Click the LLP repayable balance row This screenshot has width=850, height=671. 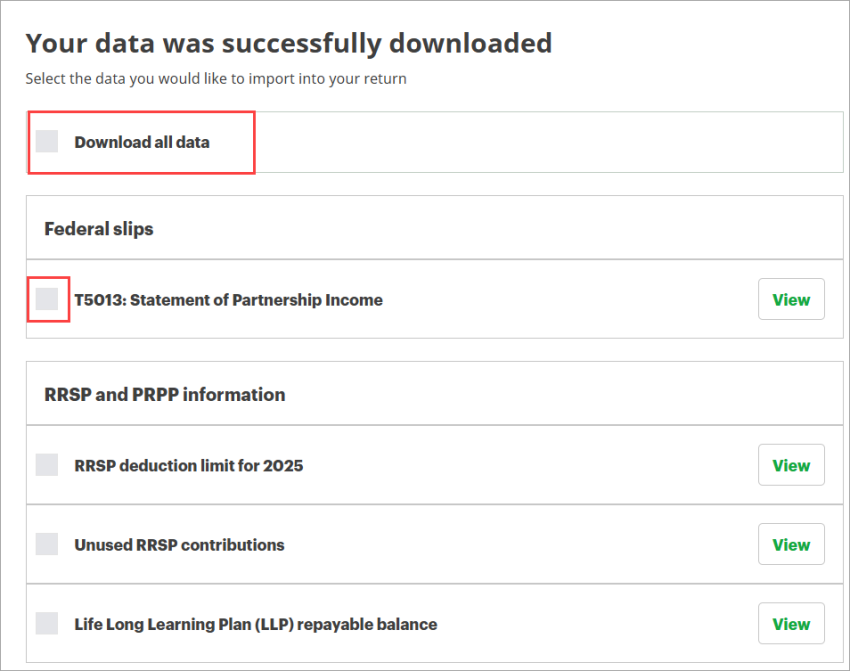click(255, 623)
